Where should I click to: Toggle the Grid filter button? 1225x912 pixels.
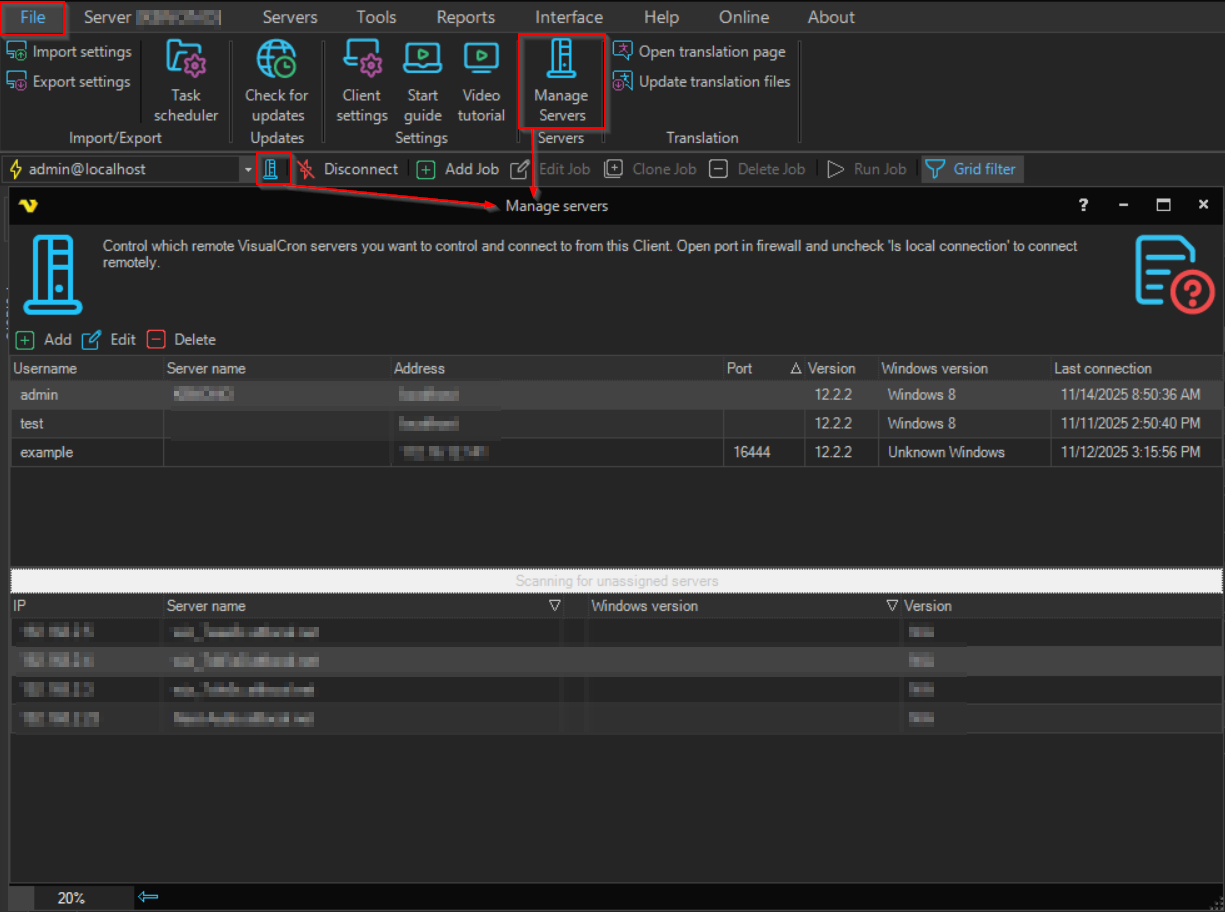click(971, 169)
